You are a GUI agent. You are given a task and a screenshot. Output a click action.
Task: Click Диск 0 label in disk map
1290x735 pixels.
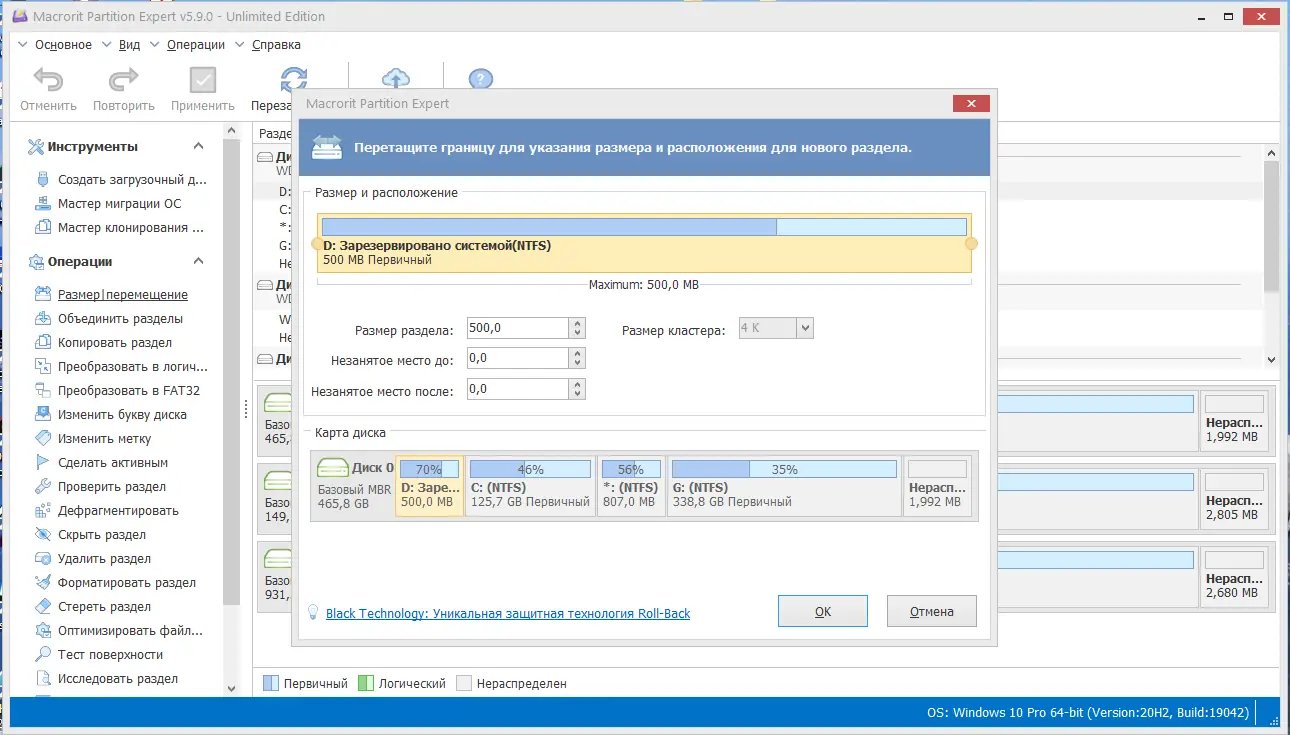pos(372,468)
